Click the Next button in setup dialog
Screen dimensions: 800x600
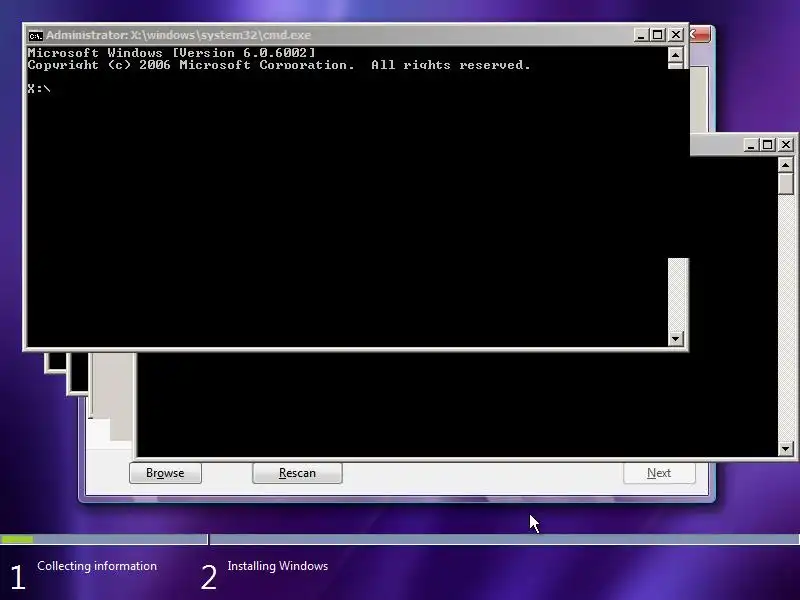pyautogui.click(x=659, y=473)
